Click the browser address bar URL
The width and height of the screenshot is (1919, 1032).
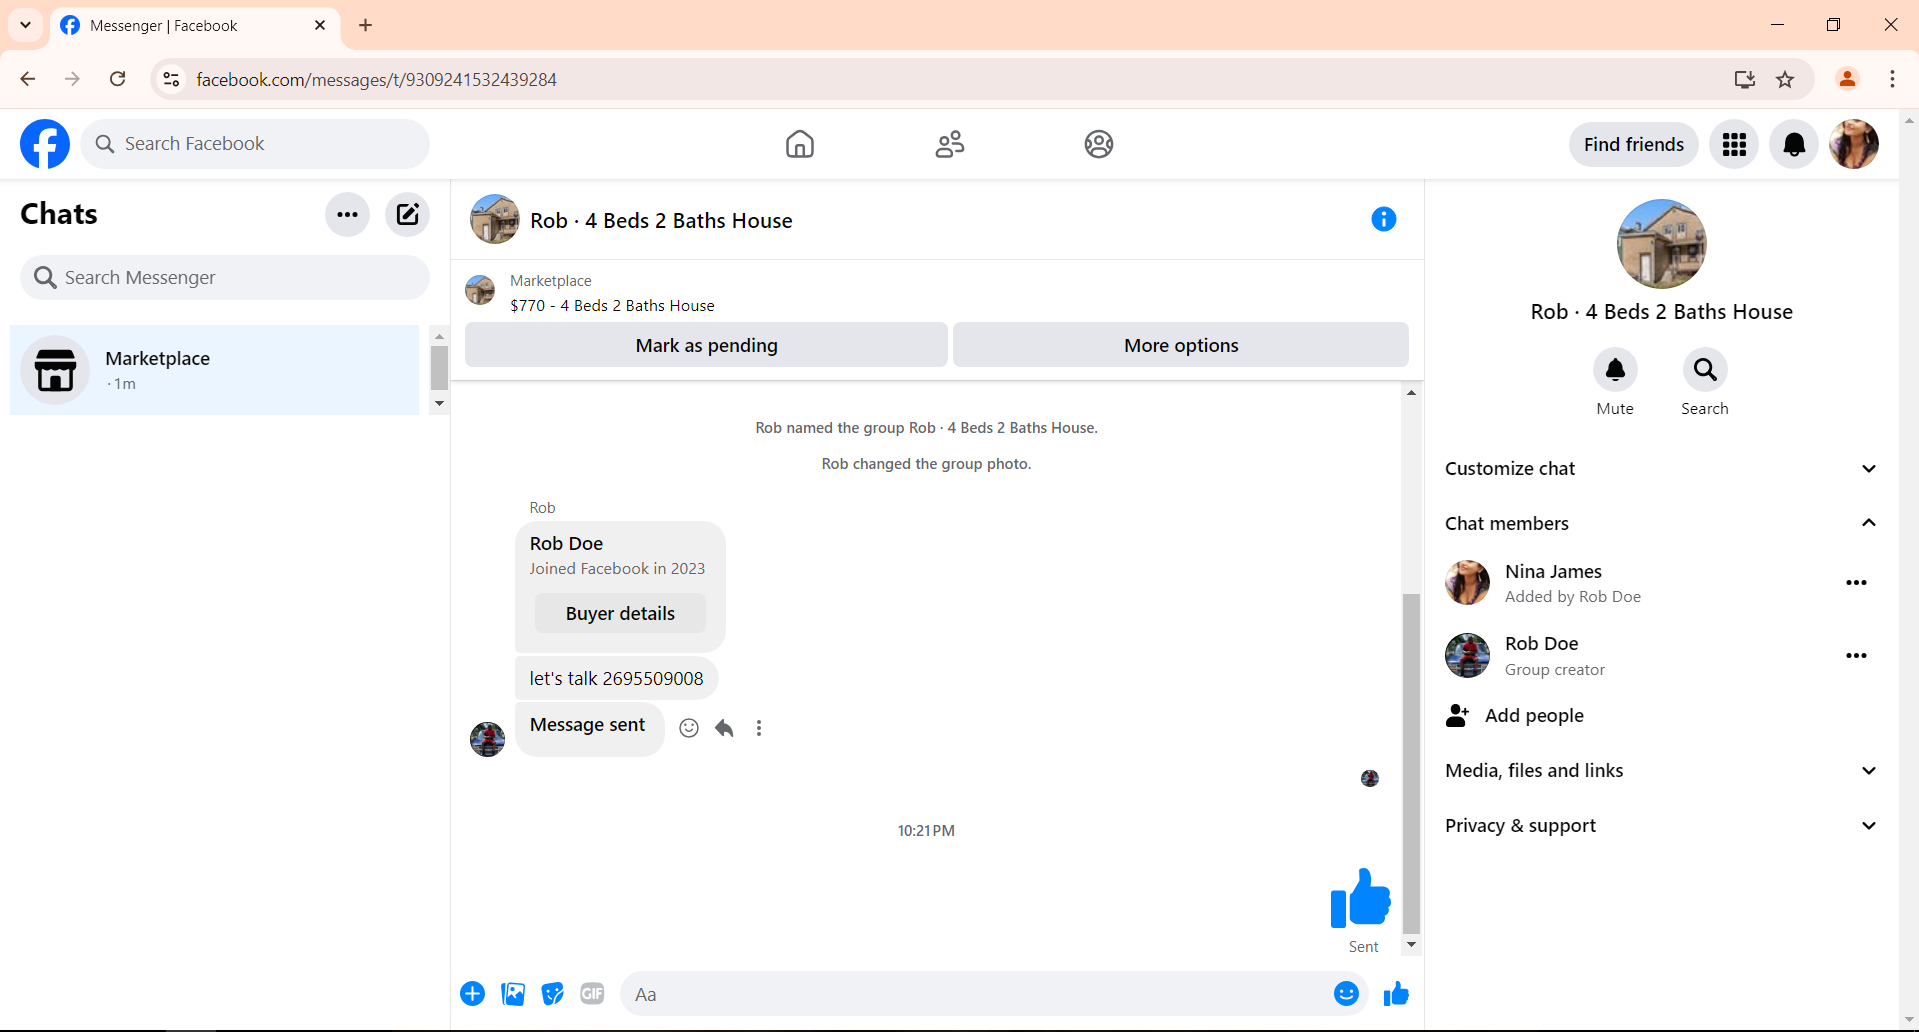pos(376,80)
